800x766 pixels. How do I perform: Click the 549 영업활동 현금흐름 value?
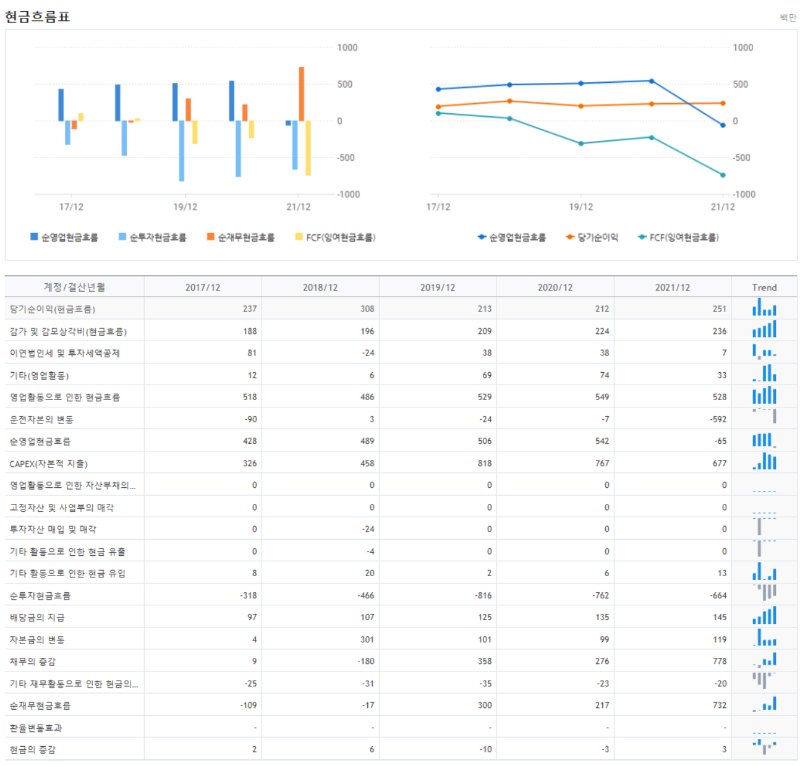(x=603, y=397)
